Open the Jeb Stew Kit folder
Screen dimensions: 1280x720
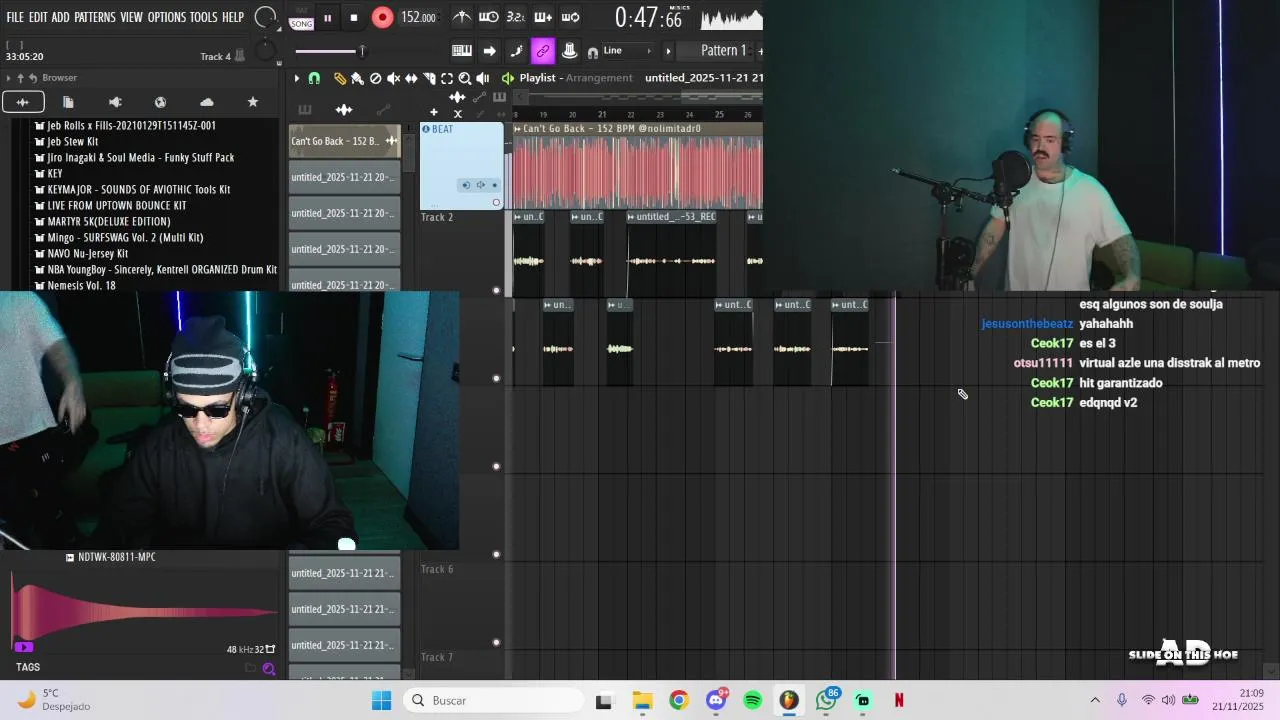[x=72, y=141]
